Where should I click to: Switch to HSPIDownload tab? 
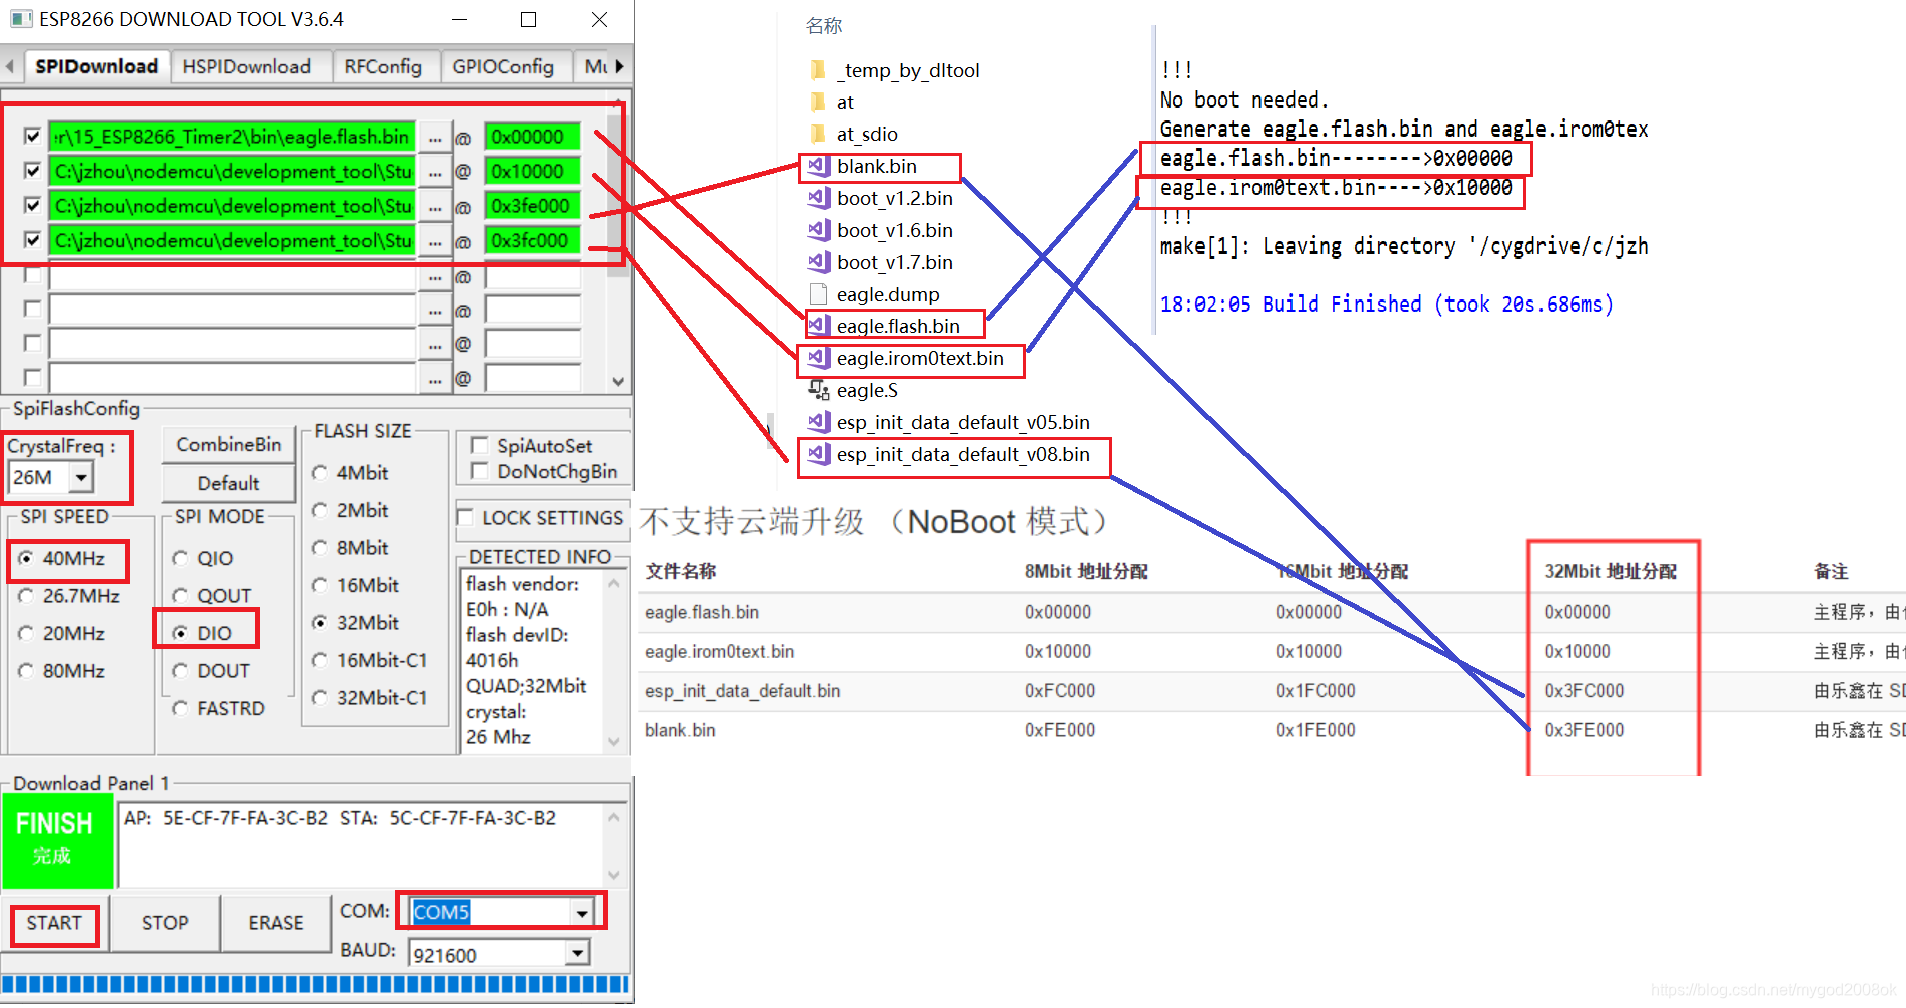coord(246,66)
